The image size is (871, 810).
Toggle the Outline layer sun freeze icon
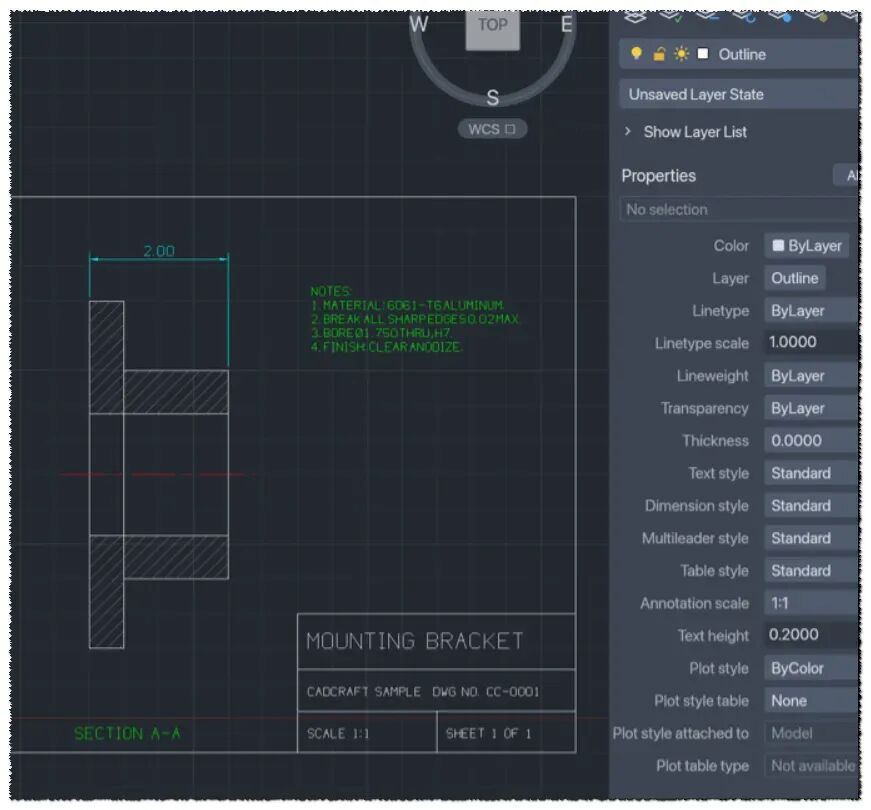[x=681, y=54]
